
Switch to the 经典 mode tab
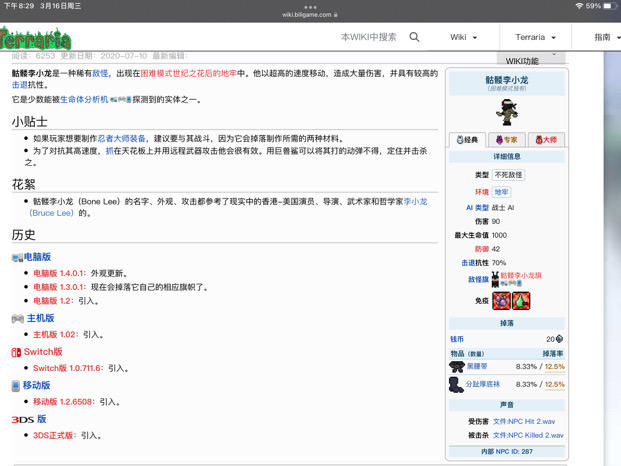click(467, 139)
